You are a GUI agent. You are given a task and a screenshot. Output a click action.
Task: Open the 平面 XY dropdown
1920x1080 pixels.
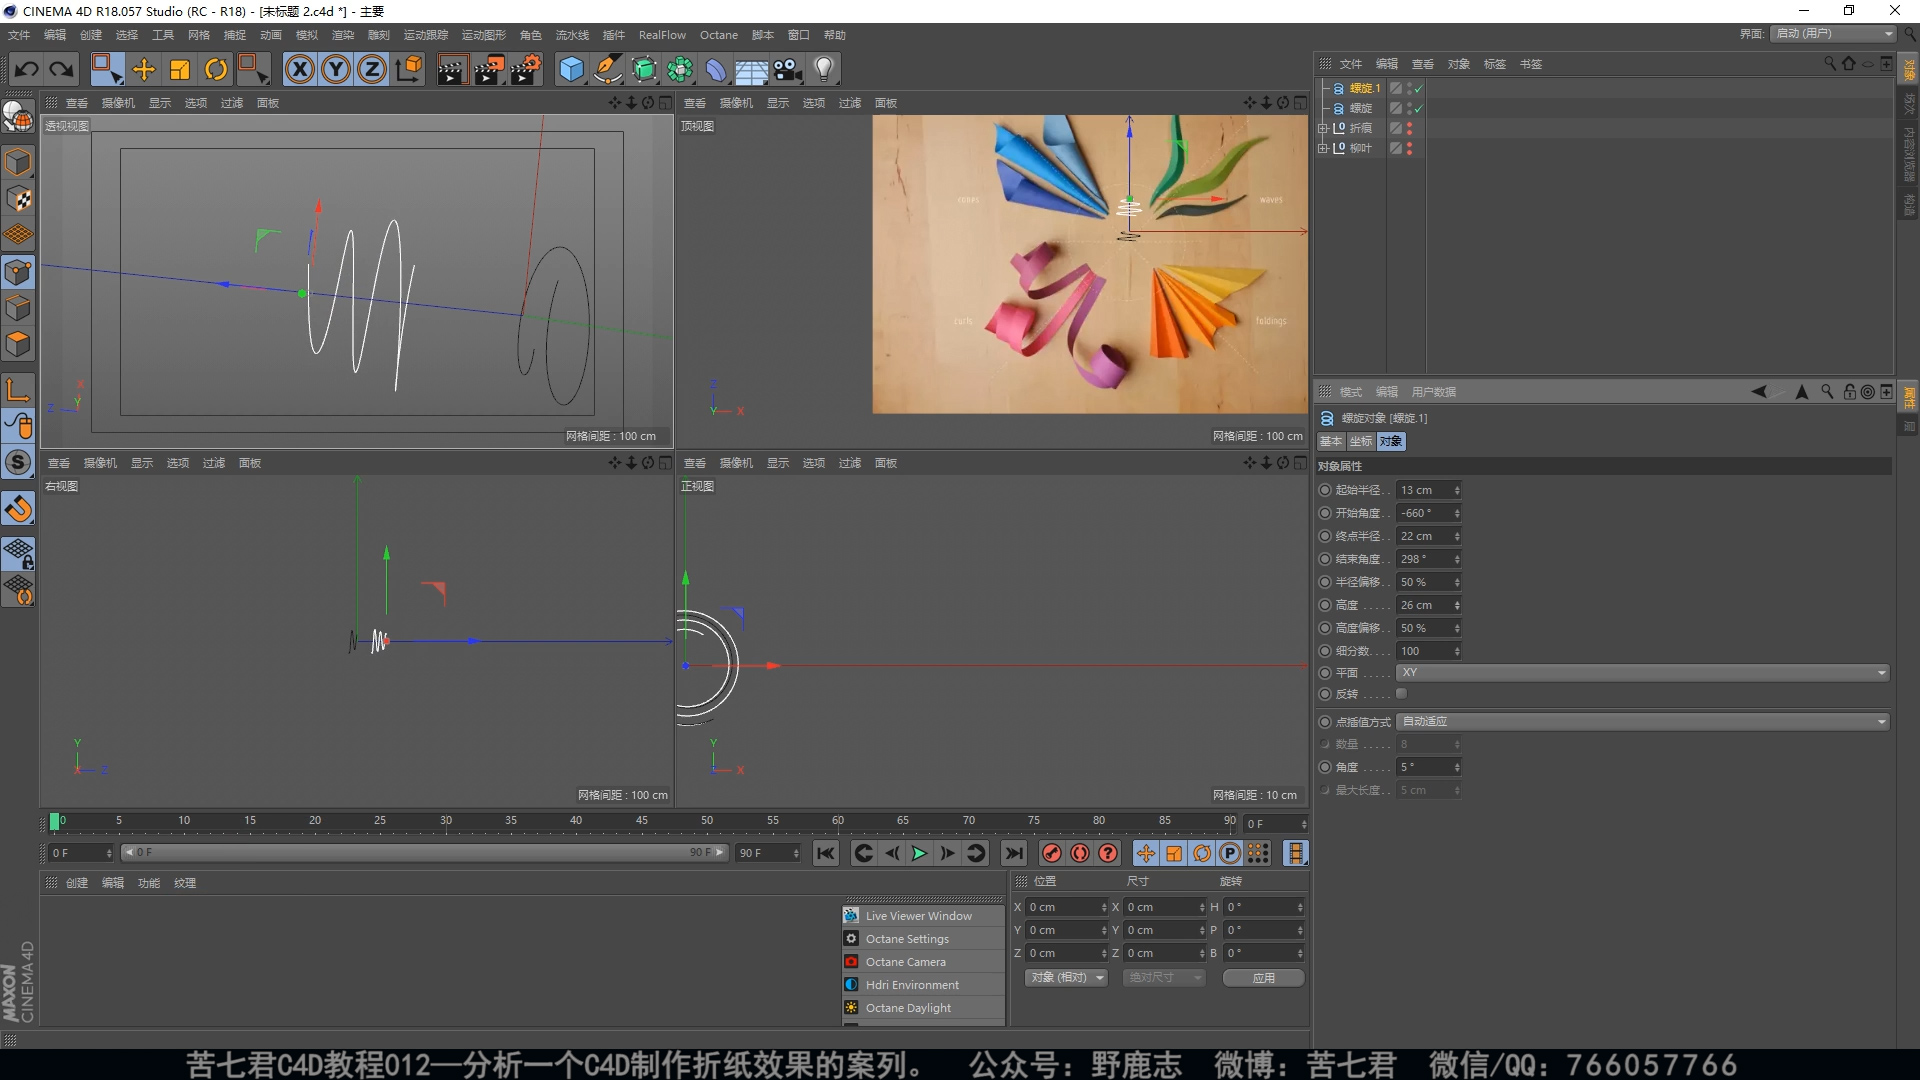pyautogui.click(x=1643, y=673)
